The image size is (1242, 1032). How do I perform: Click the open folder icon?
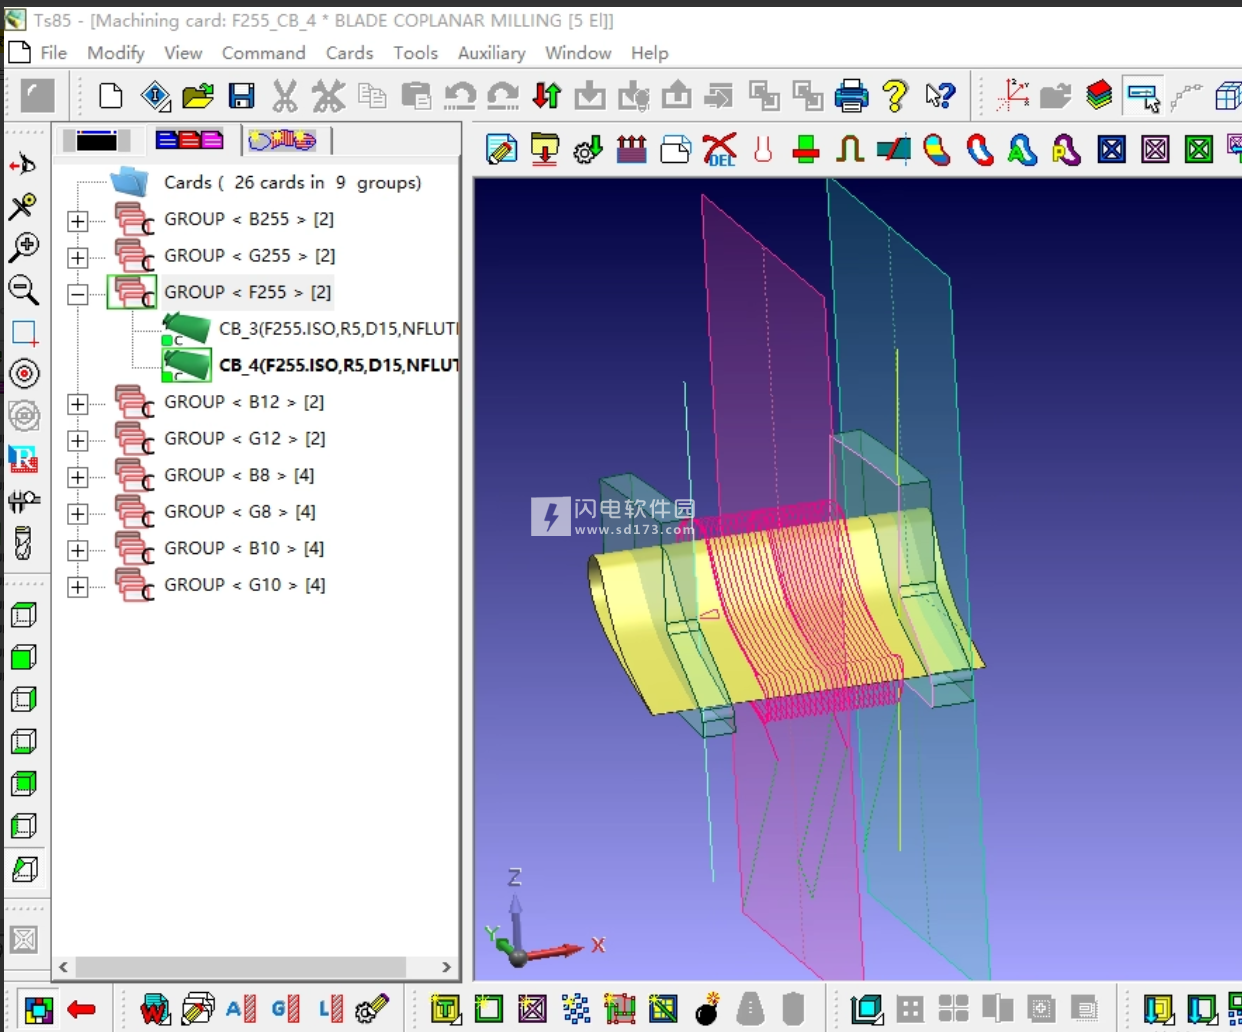pos(198,96)
